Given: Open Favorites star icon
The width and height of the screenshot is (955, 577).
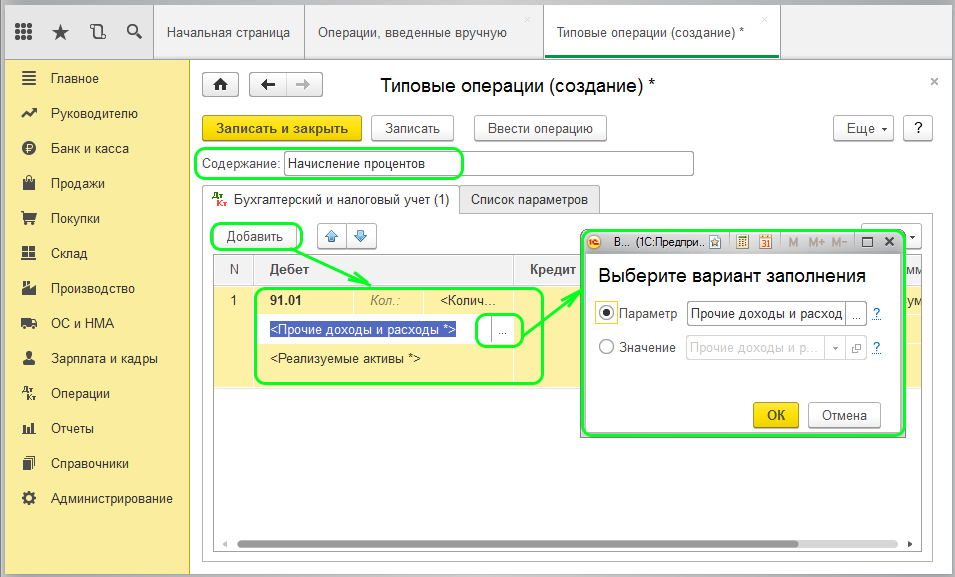Looking at the screenshot, I should [60, 32].
